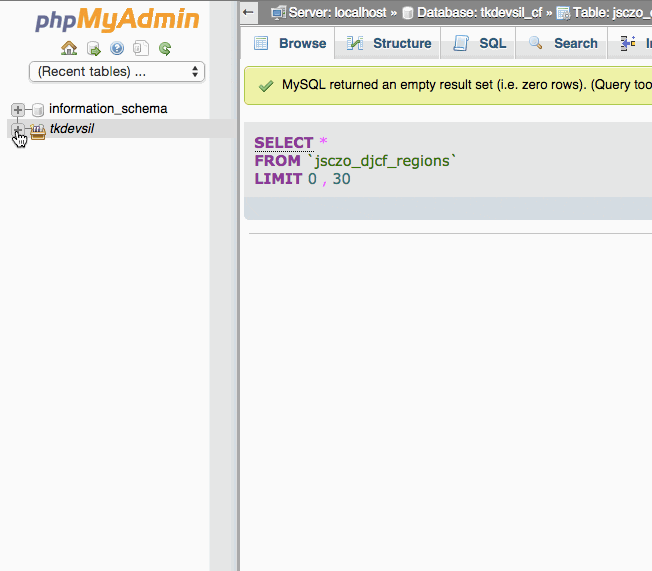The height and width of the screenshot is (571, 652).
Task: Click the SELECT keyword link
Action: (x=284, y=143)
